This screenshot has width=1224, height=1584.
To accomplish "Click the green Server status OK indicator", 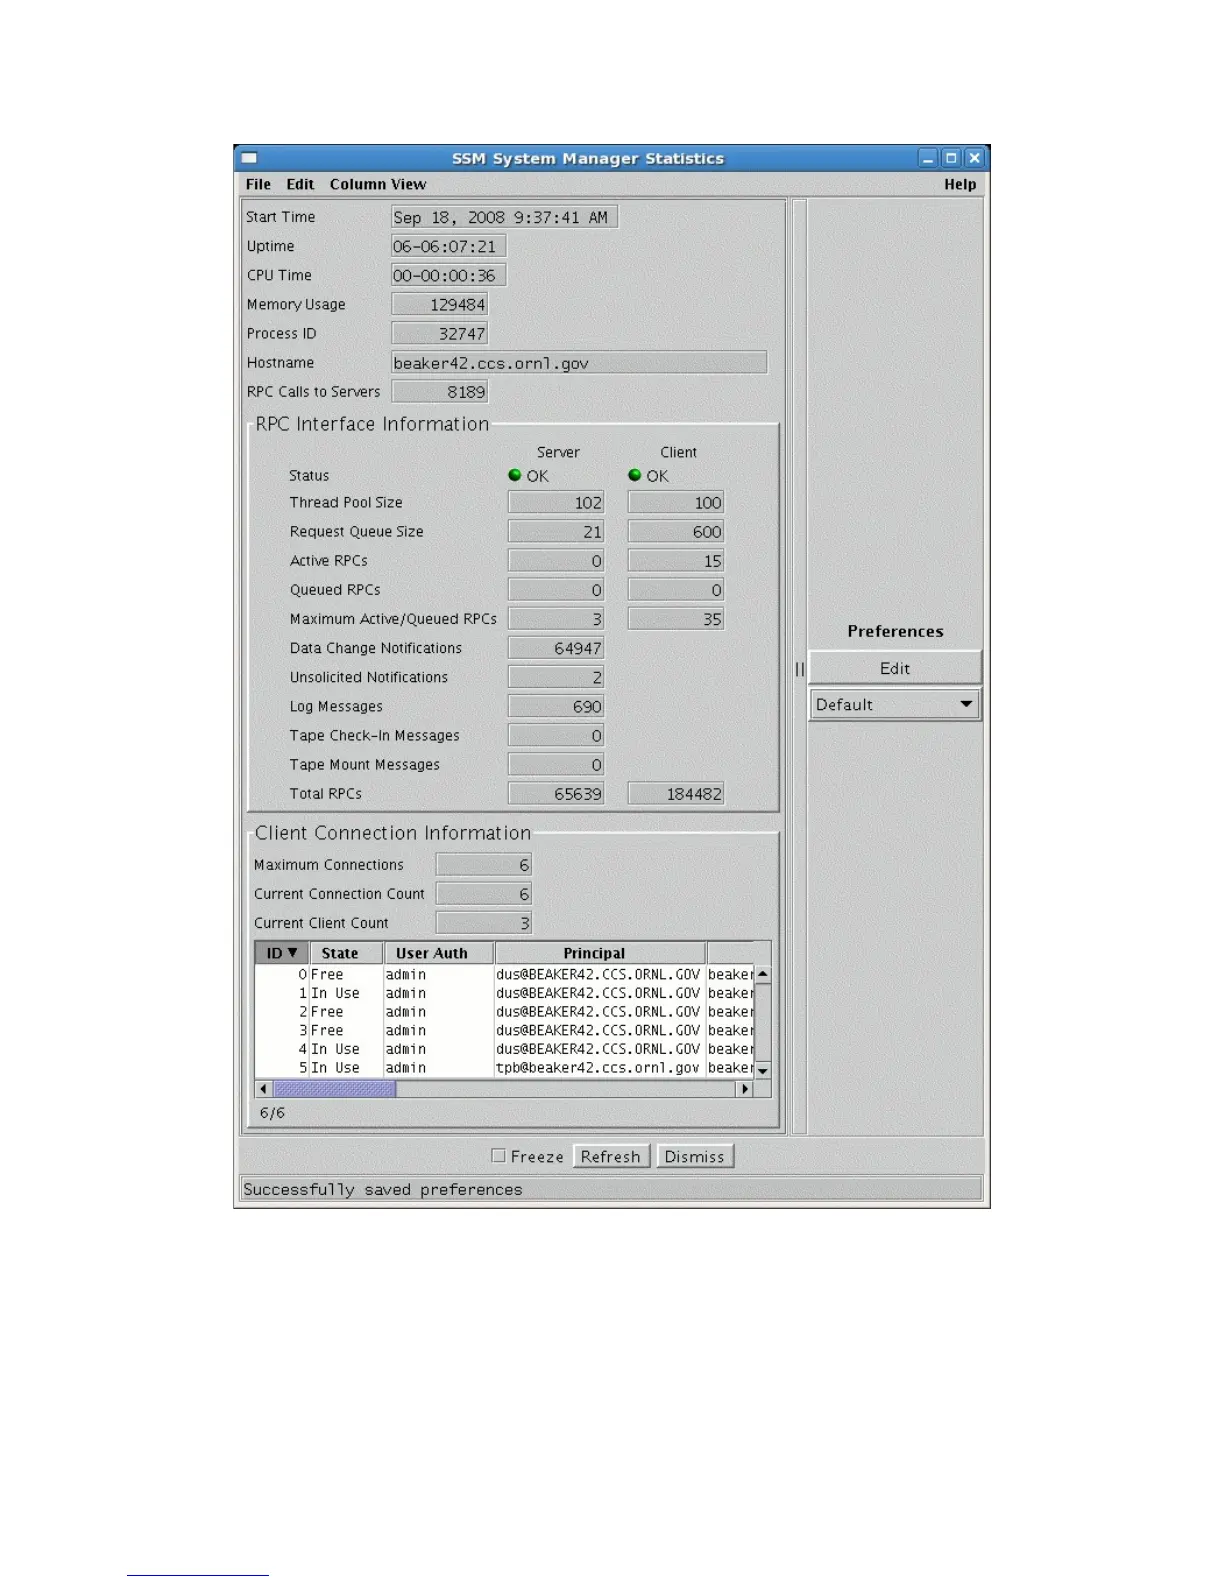I will tap(515, 475).
